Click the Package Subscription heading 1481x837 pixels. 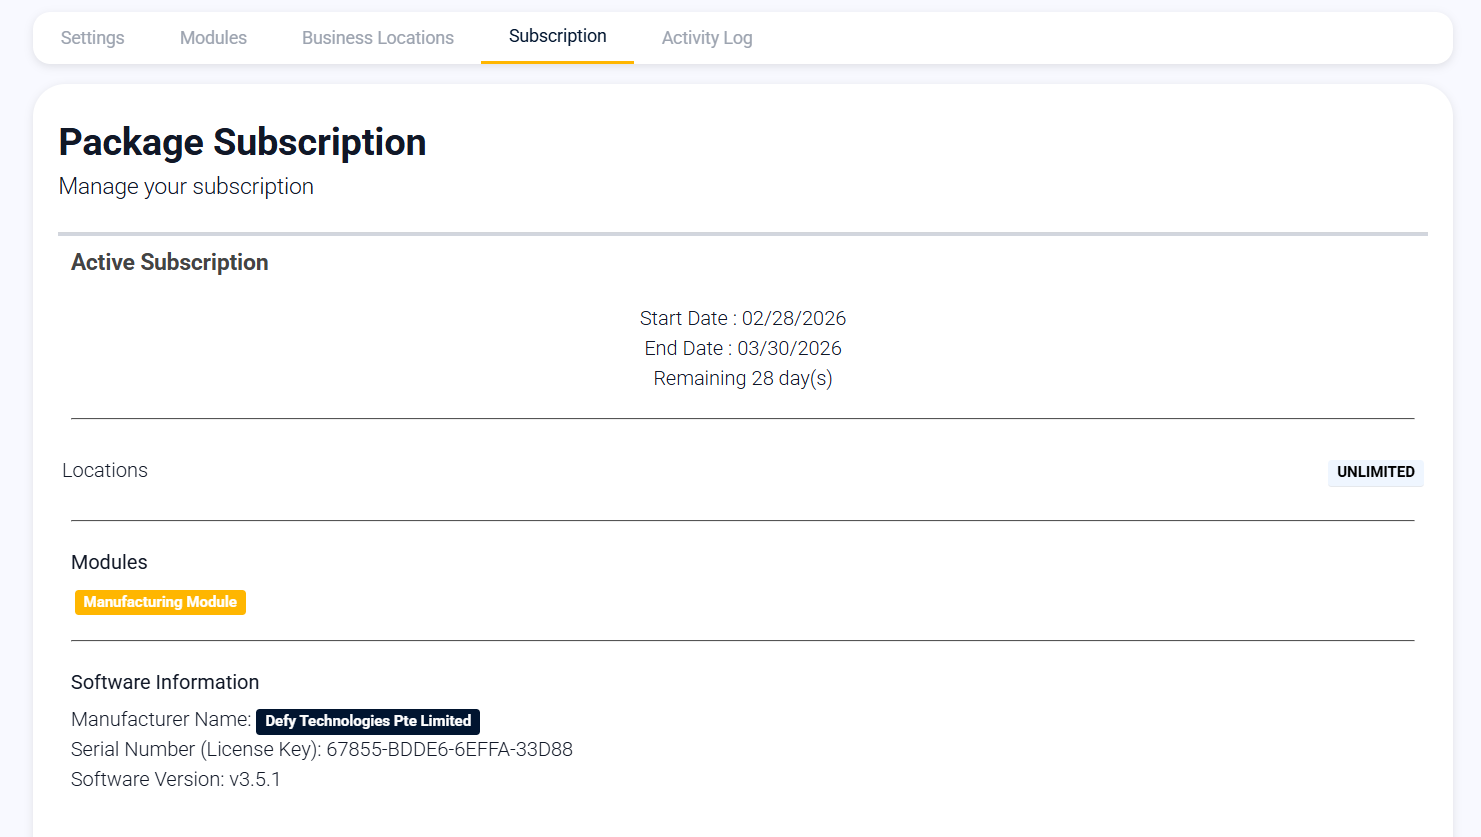pyautogui.click(x=242, y=142)
